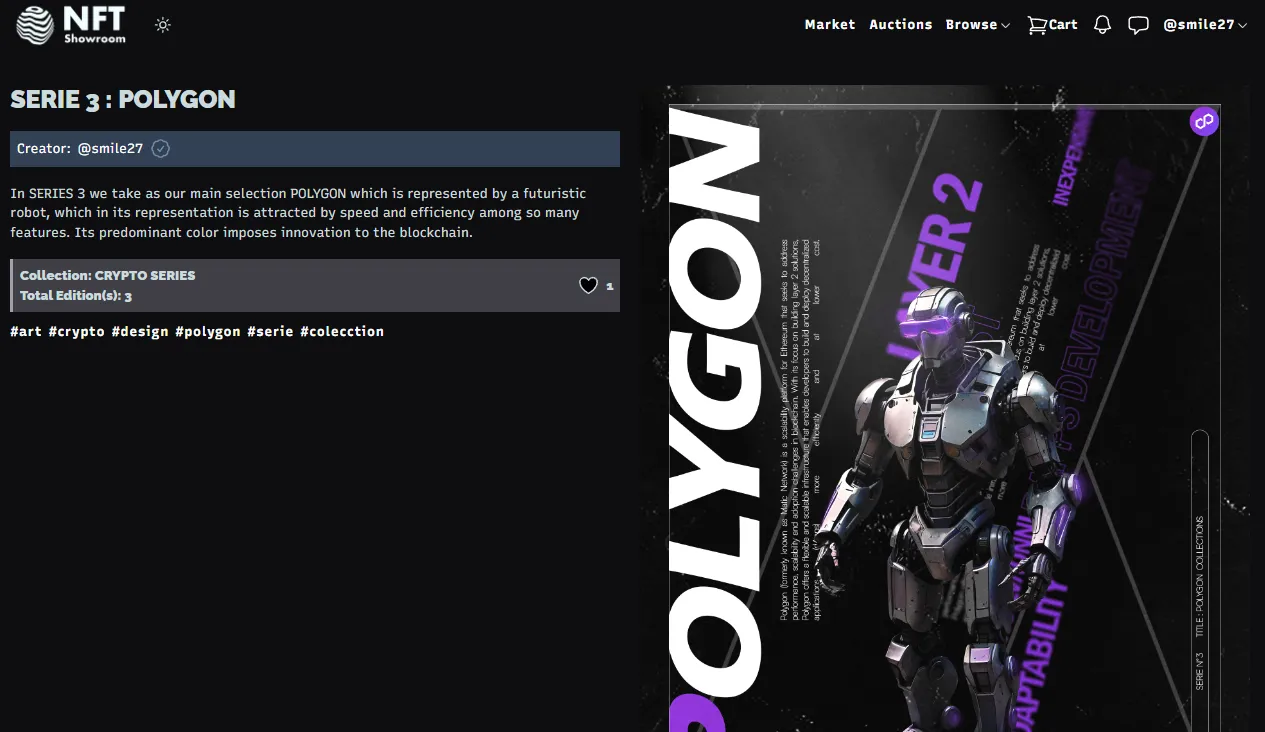Open the Market page

(830, 25)
